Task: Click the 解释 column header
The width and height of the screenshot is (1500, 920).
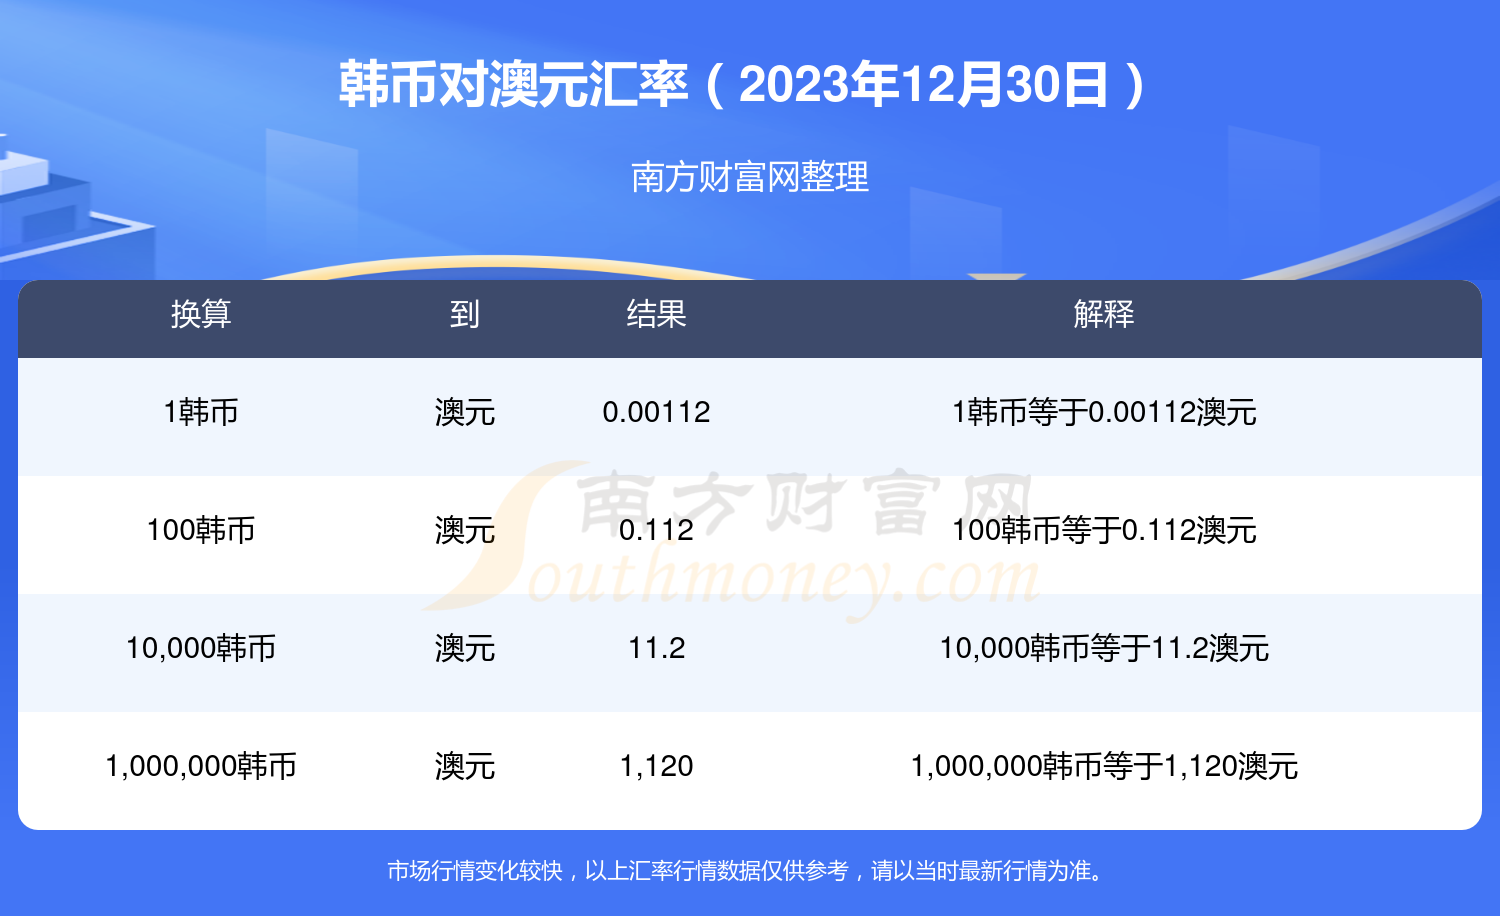Action: click(1104, 314)
